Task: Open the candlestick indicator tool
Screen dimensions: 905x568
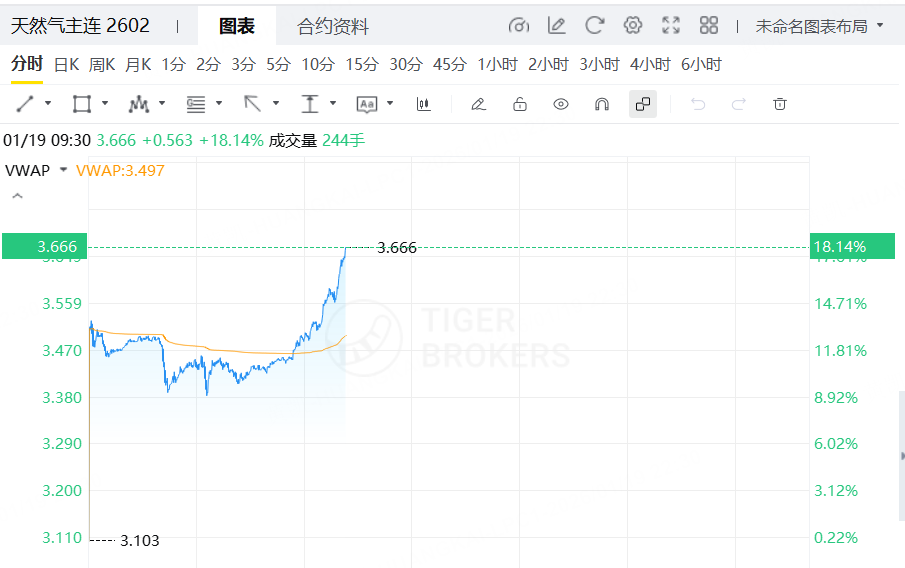Action: point(423,104)
